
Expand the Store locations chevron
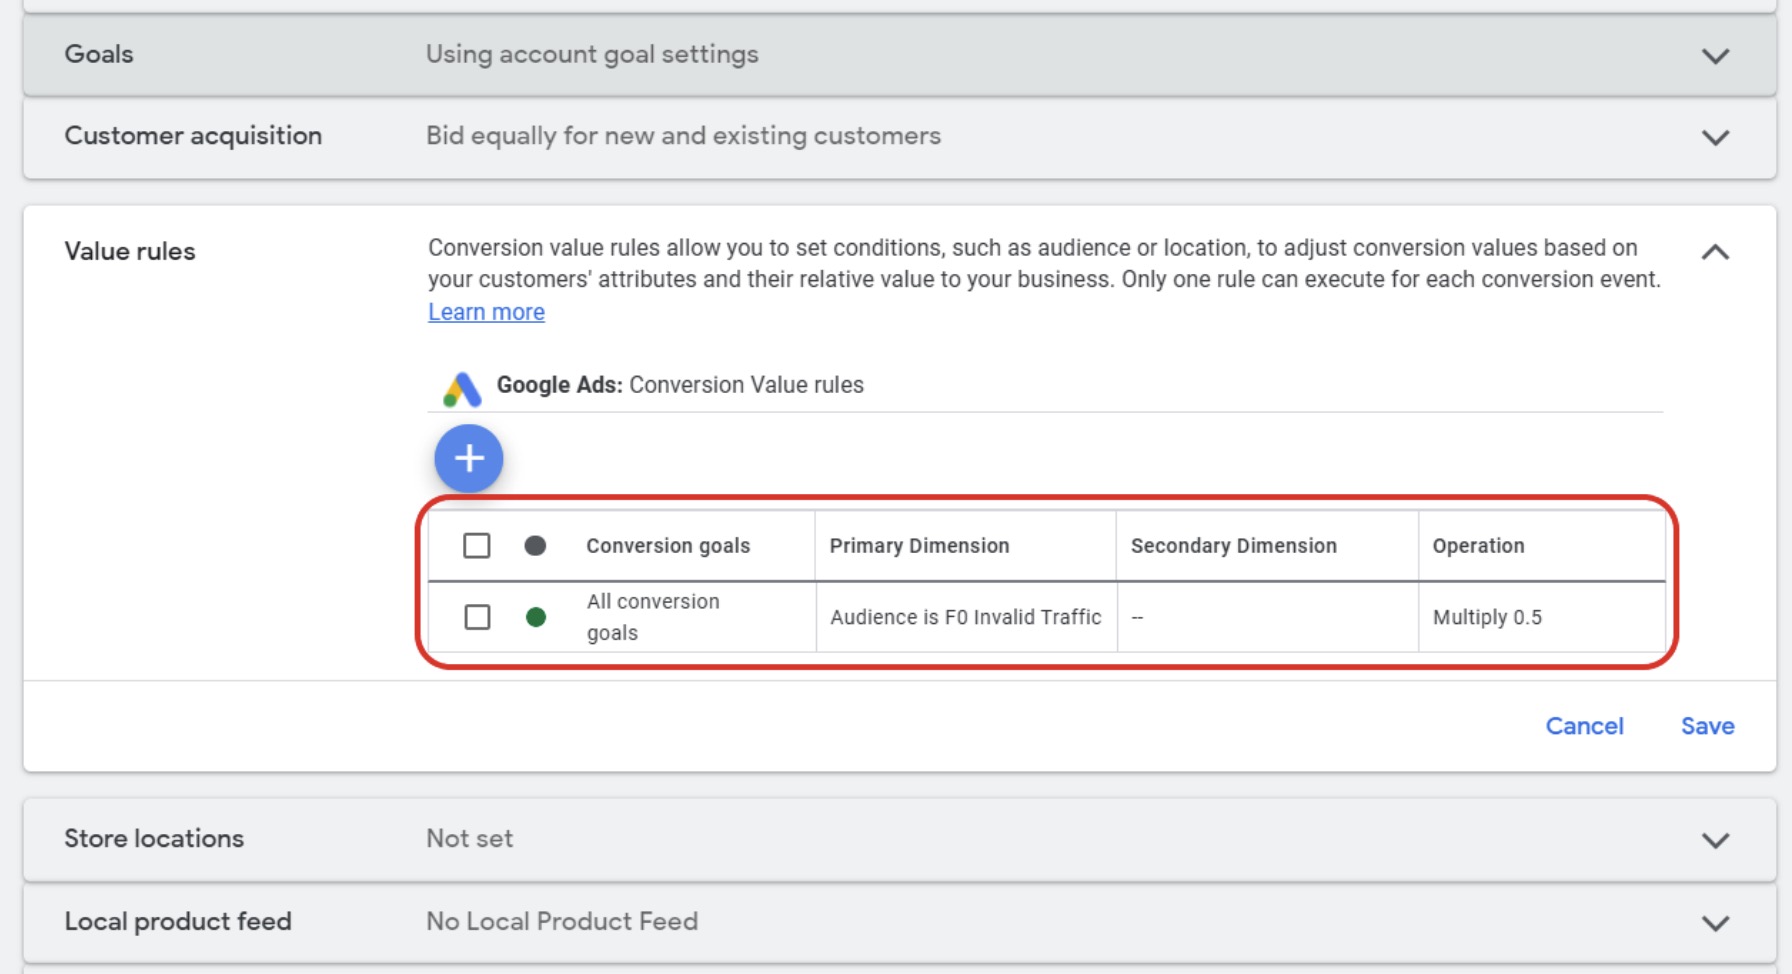(1715, 840)
